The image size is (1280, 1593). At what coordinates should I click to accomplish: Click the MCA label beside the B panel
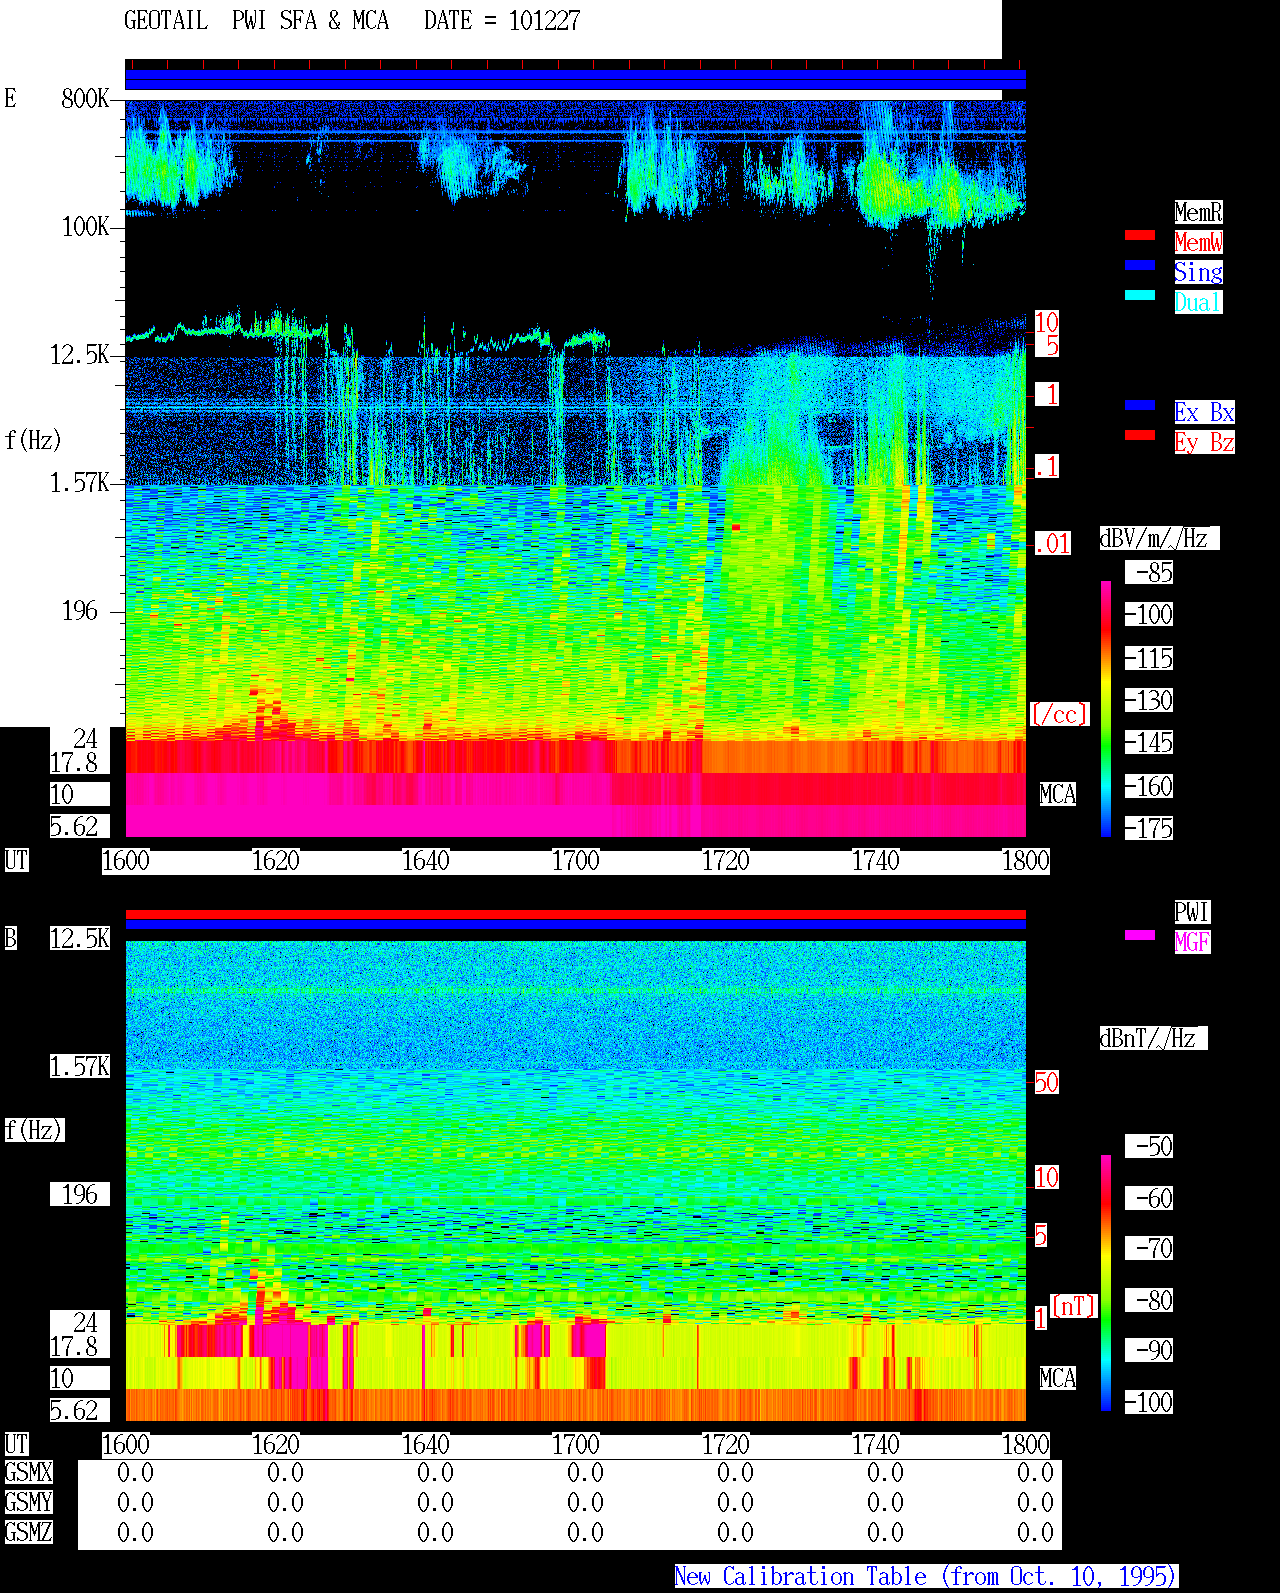[x=1058, y=1378]
